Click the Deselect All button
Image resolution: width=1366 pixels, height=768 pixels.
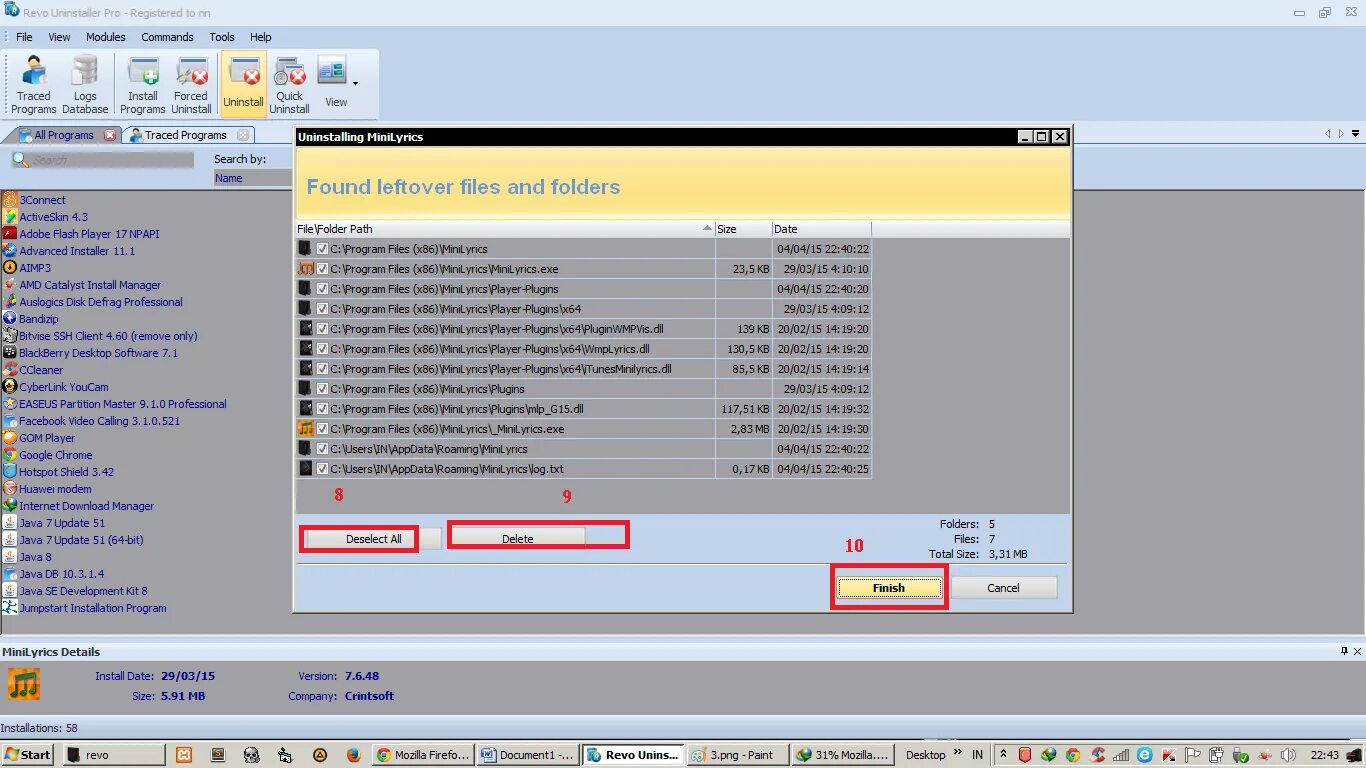coord(373,539)
